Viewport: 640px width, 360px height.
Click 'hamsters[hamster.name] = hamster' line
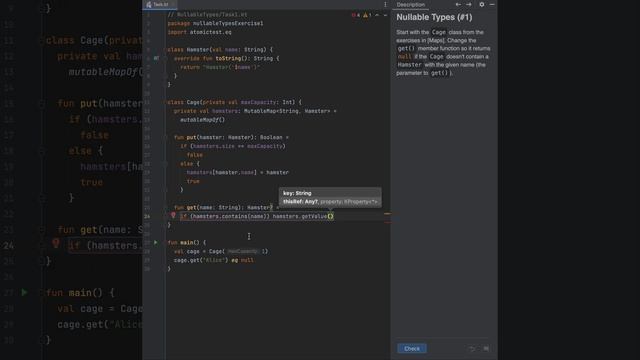click(238, 173)
